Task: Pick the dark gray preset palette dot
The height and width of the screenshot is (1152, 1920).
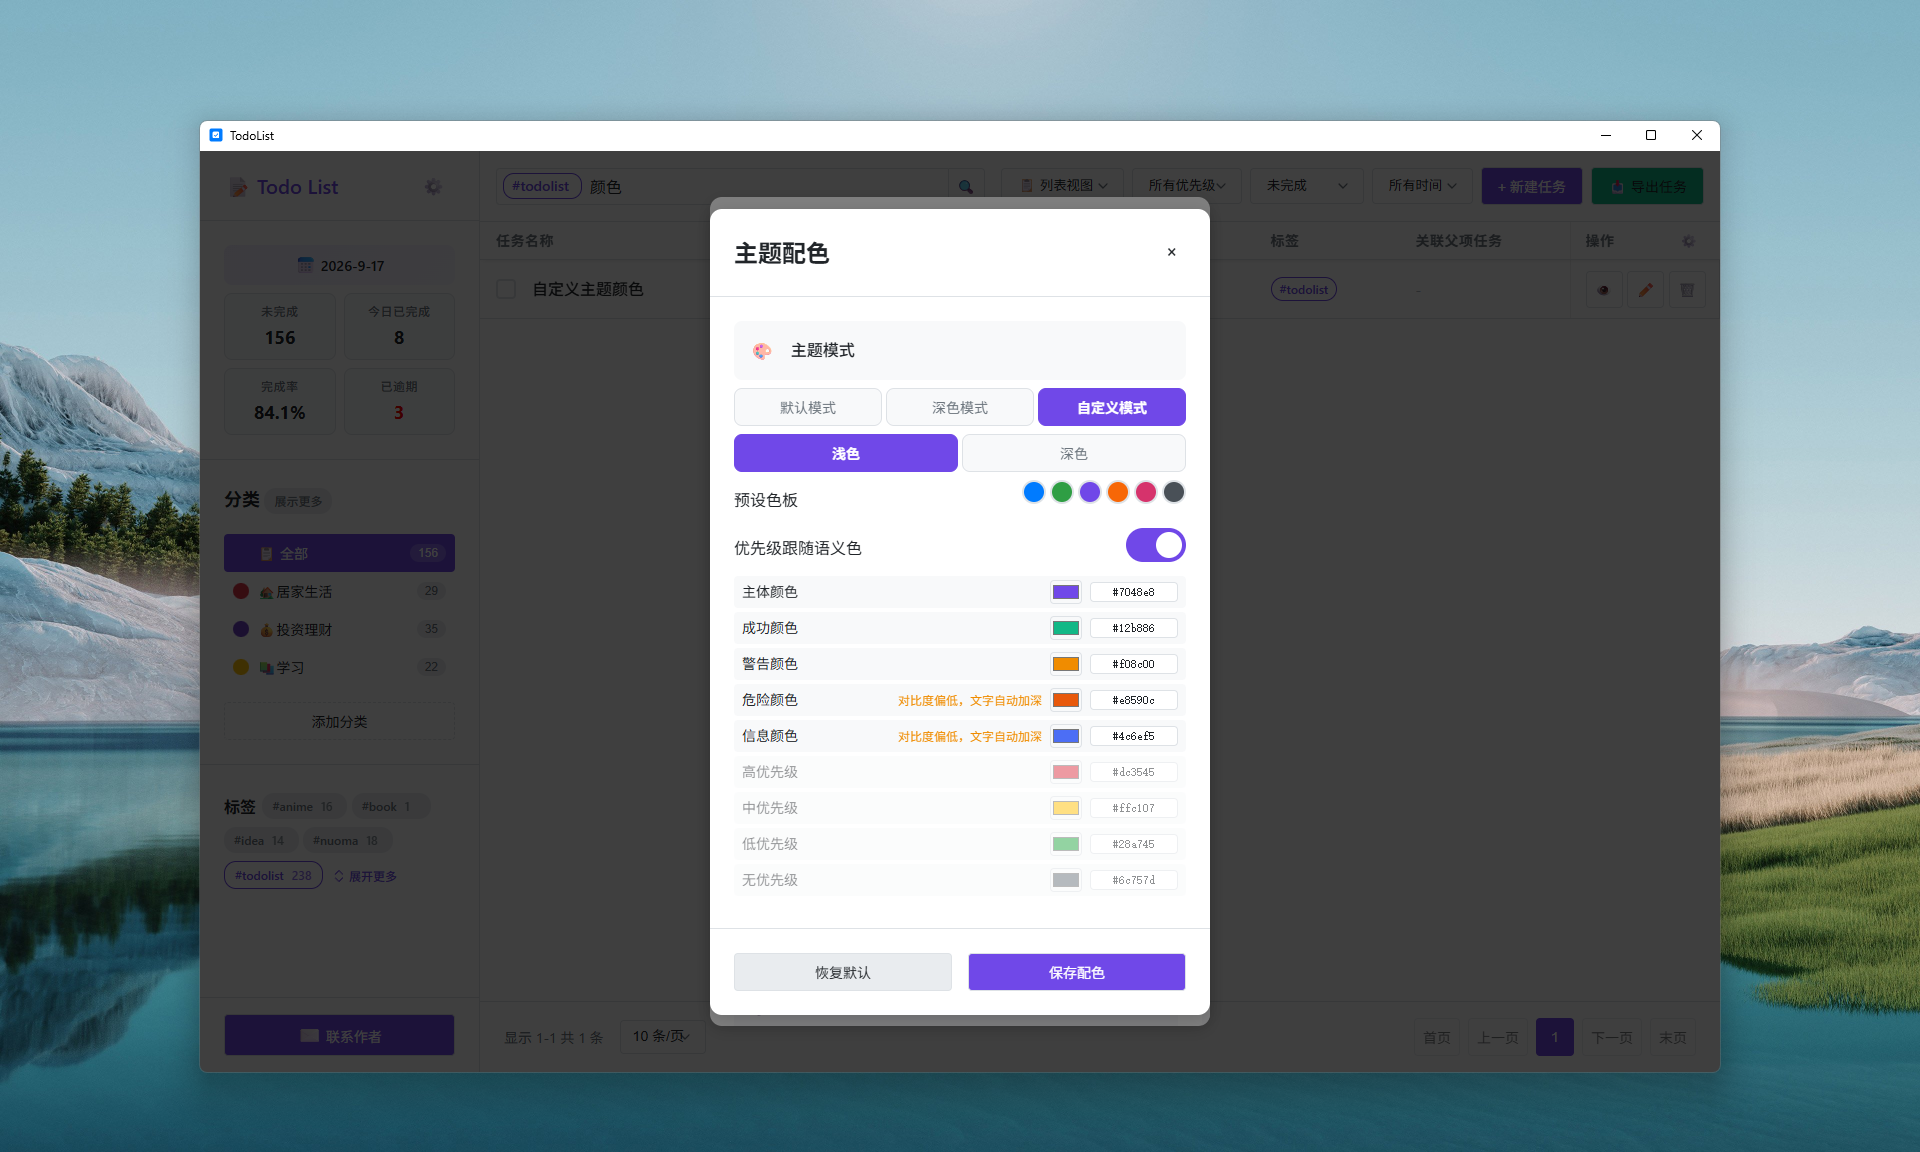Action: (1174, 492)
